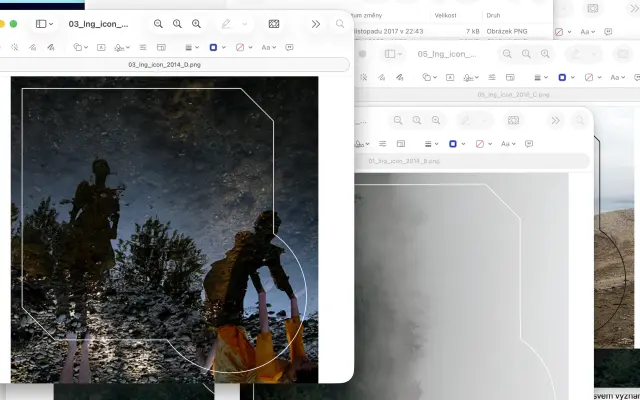Pick the Draw tool in the front window
640x400 pixels.
point(52,47)
